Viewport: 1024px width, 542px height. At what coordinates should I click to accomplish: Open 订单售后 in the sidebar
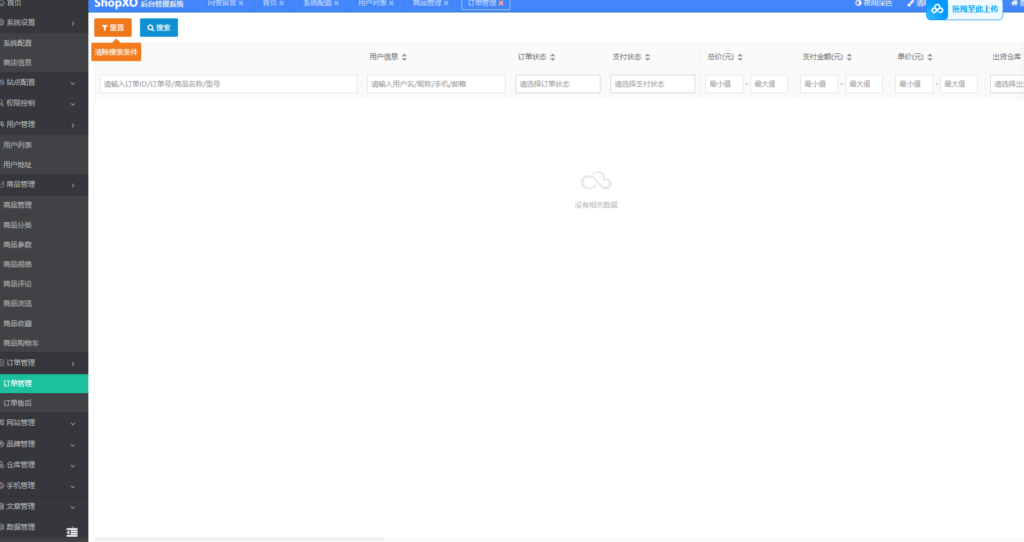tap(44, 403)
